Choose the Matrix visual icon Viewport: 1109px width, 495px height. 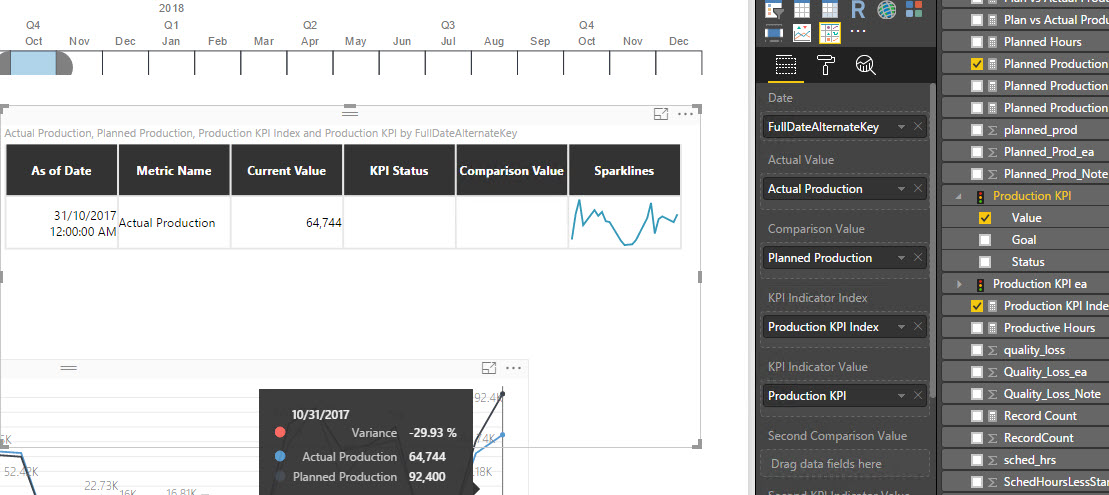point(830,10)
